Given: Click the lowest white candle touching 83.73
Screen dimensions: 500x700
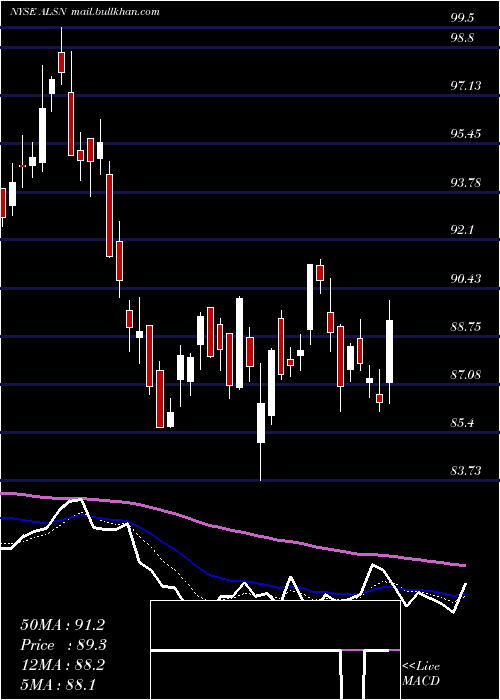Looking at the screenshot, I should 261,423.
